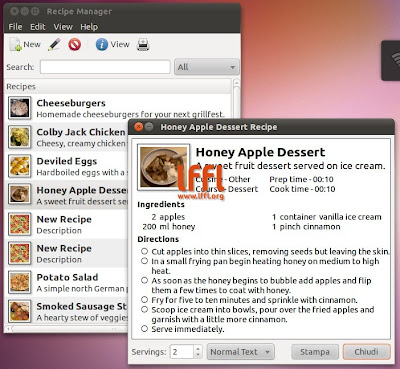Check the 'In a small frying pan' step

click(x=144, y=261)
